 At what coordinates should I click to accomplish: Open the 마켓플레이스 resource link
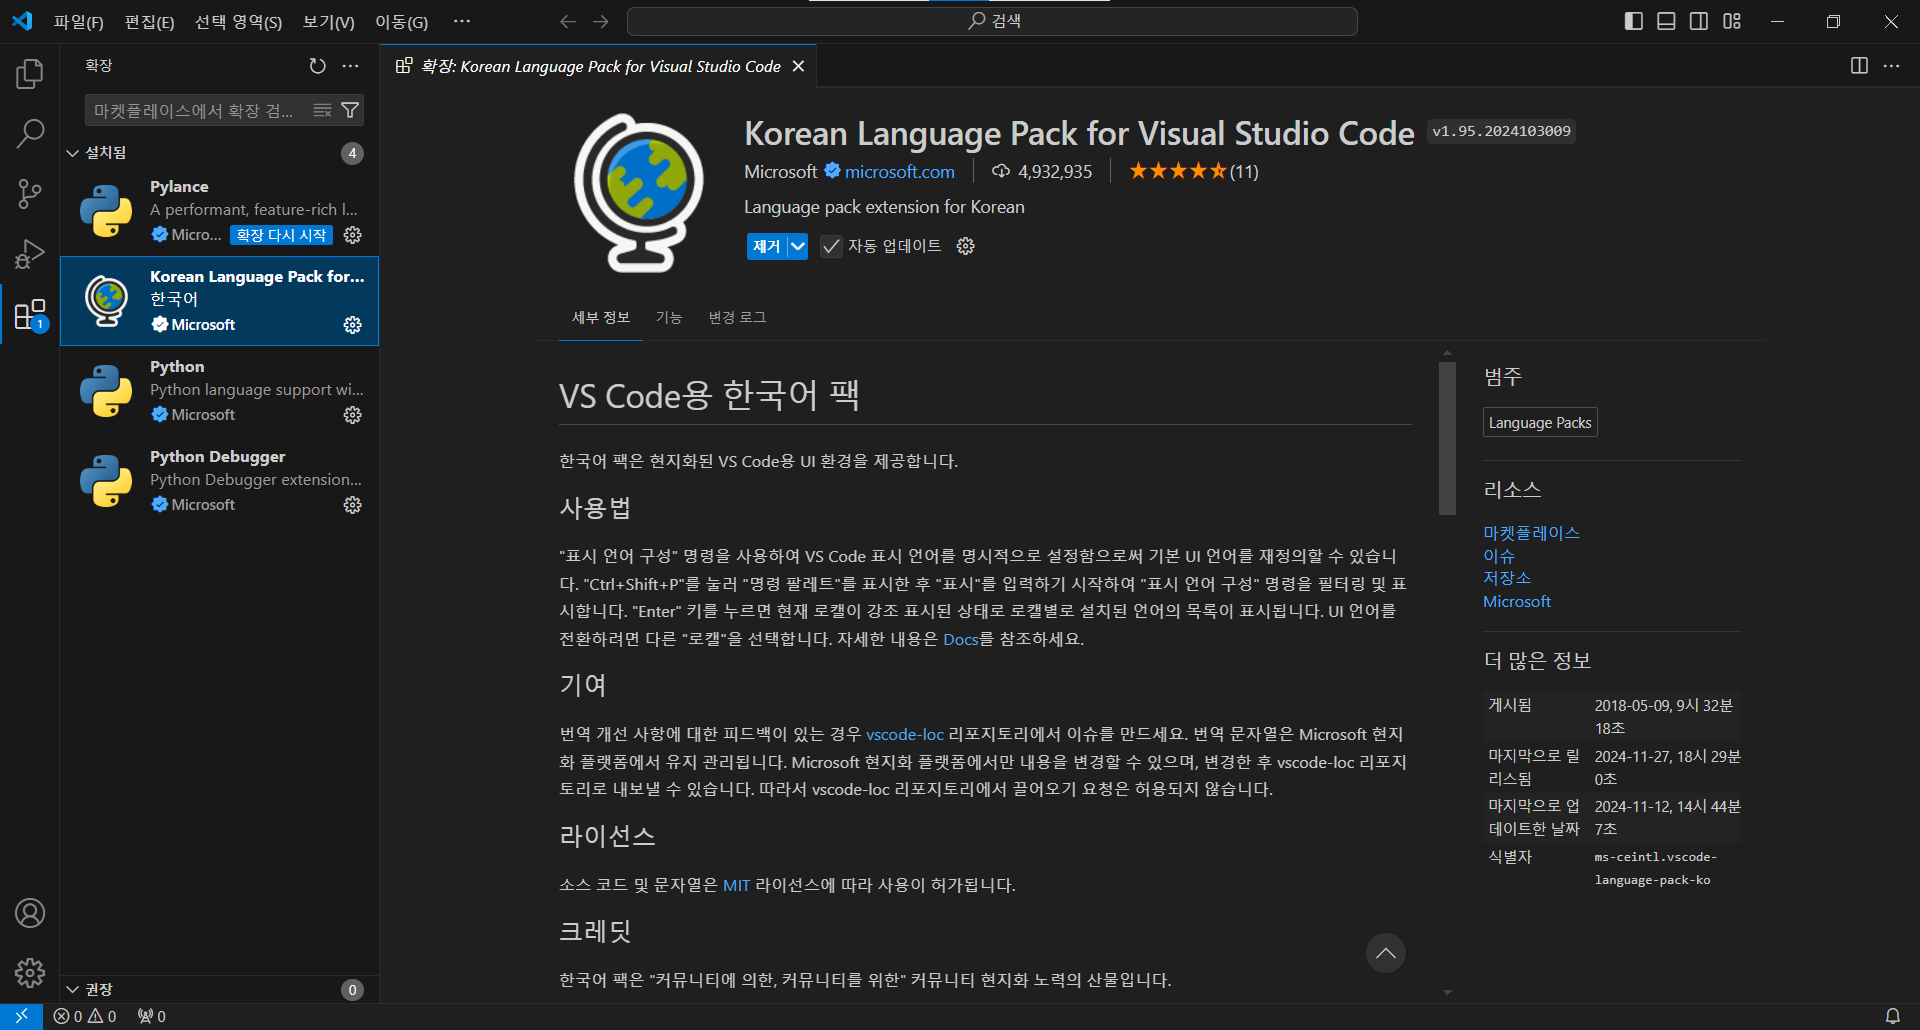coord(1531,533)
